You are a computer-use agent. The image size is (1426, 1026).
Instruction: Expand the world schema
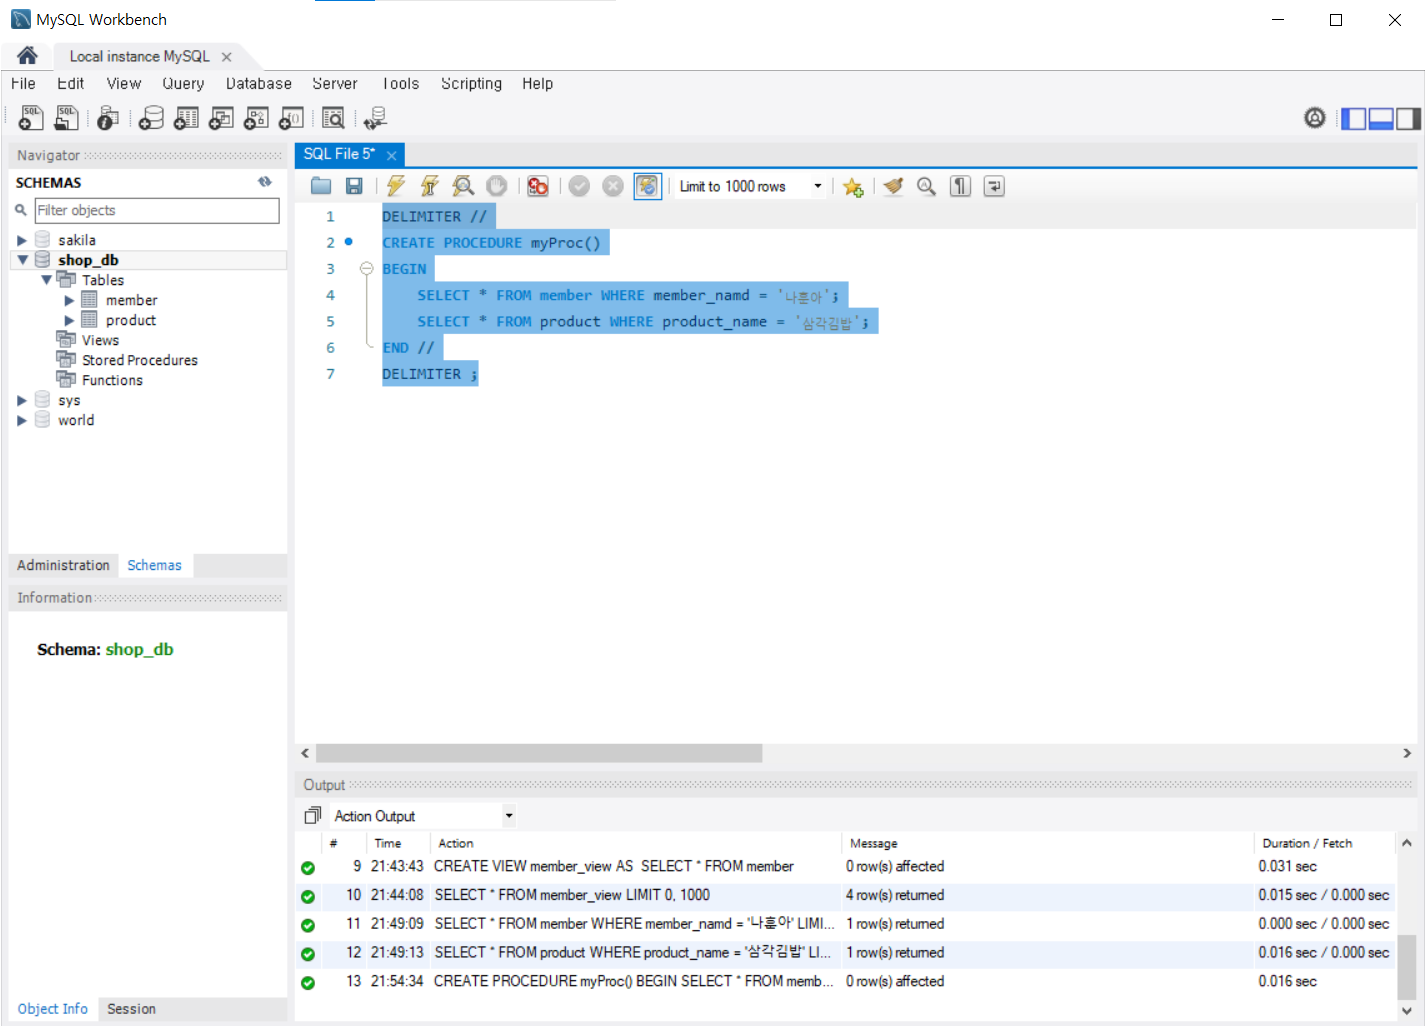pos(22,420)
